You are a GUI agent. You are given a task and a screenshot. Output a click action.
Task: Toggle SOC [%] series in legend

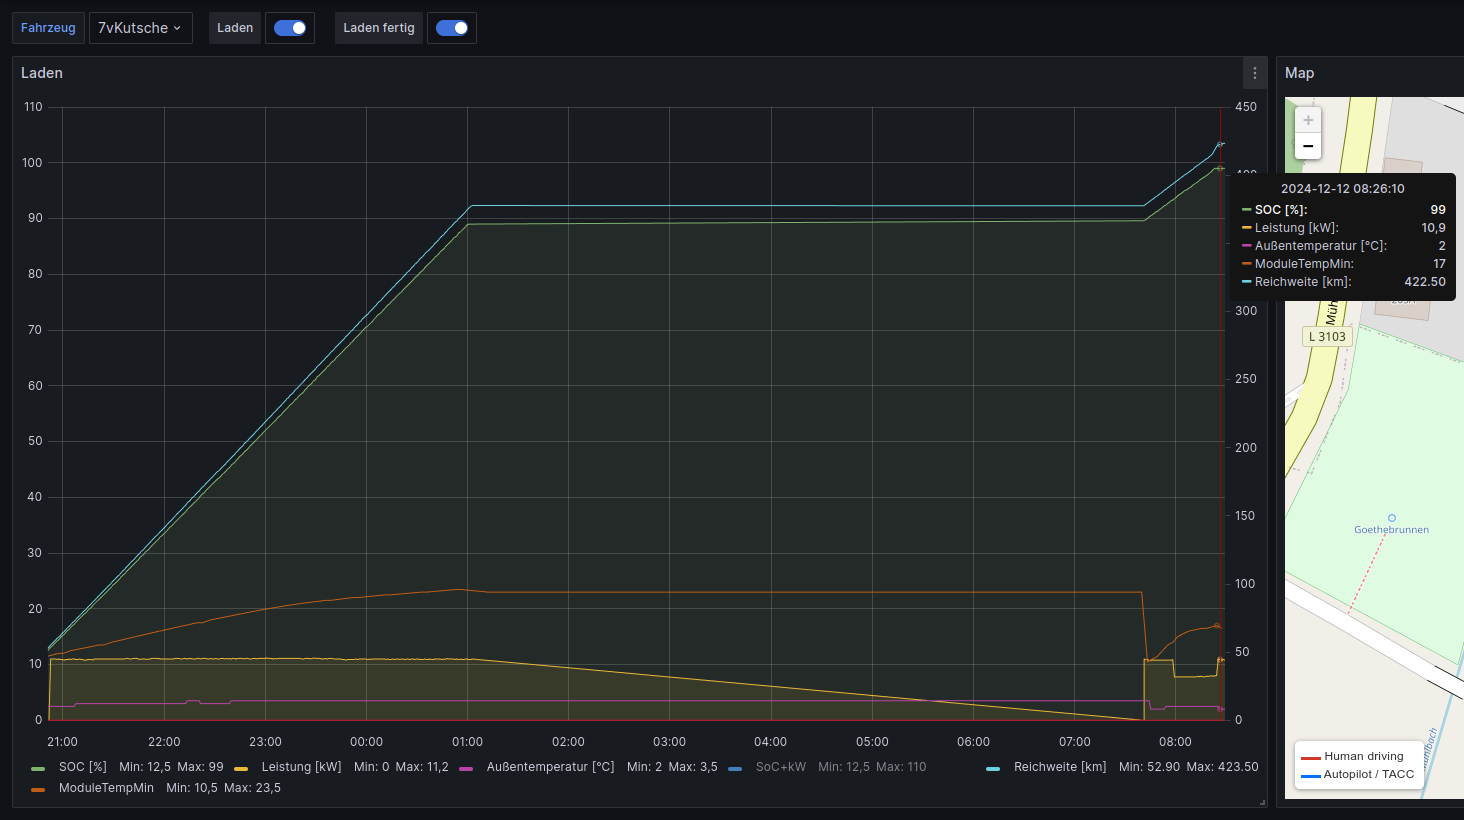click(x=83, y=767)
